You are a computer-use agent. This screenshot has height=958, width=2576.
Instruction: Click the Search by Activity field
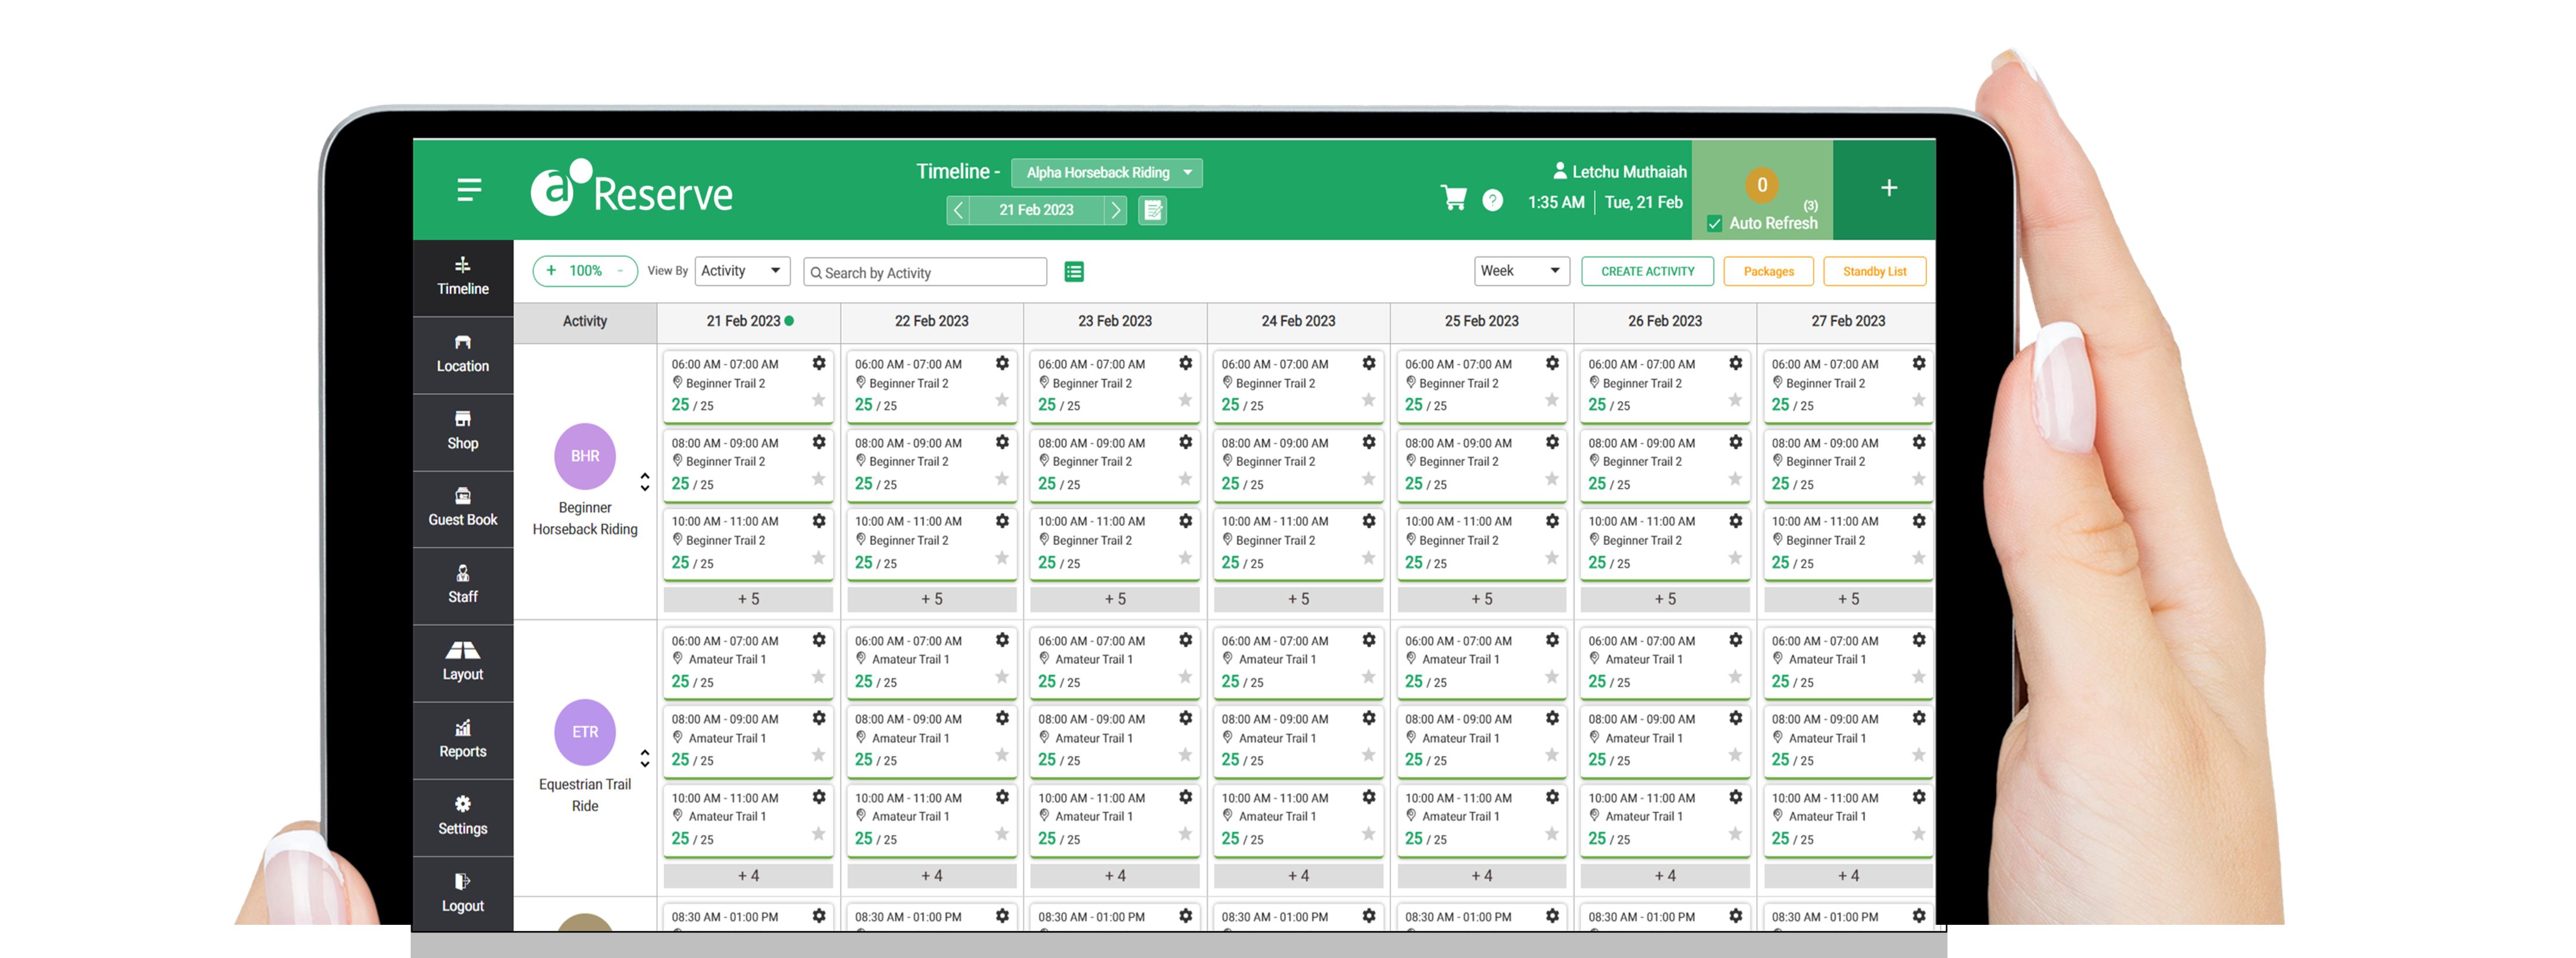[925, 272]
